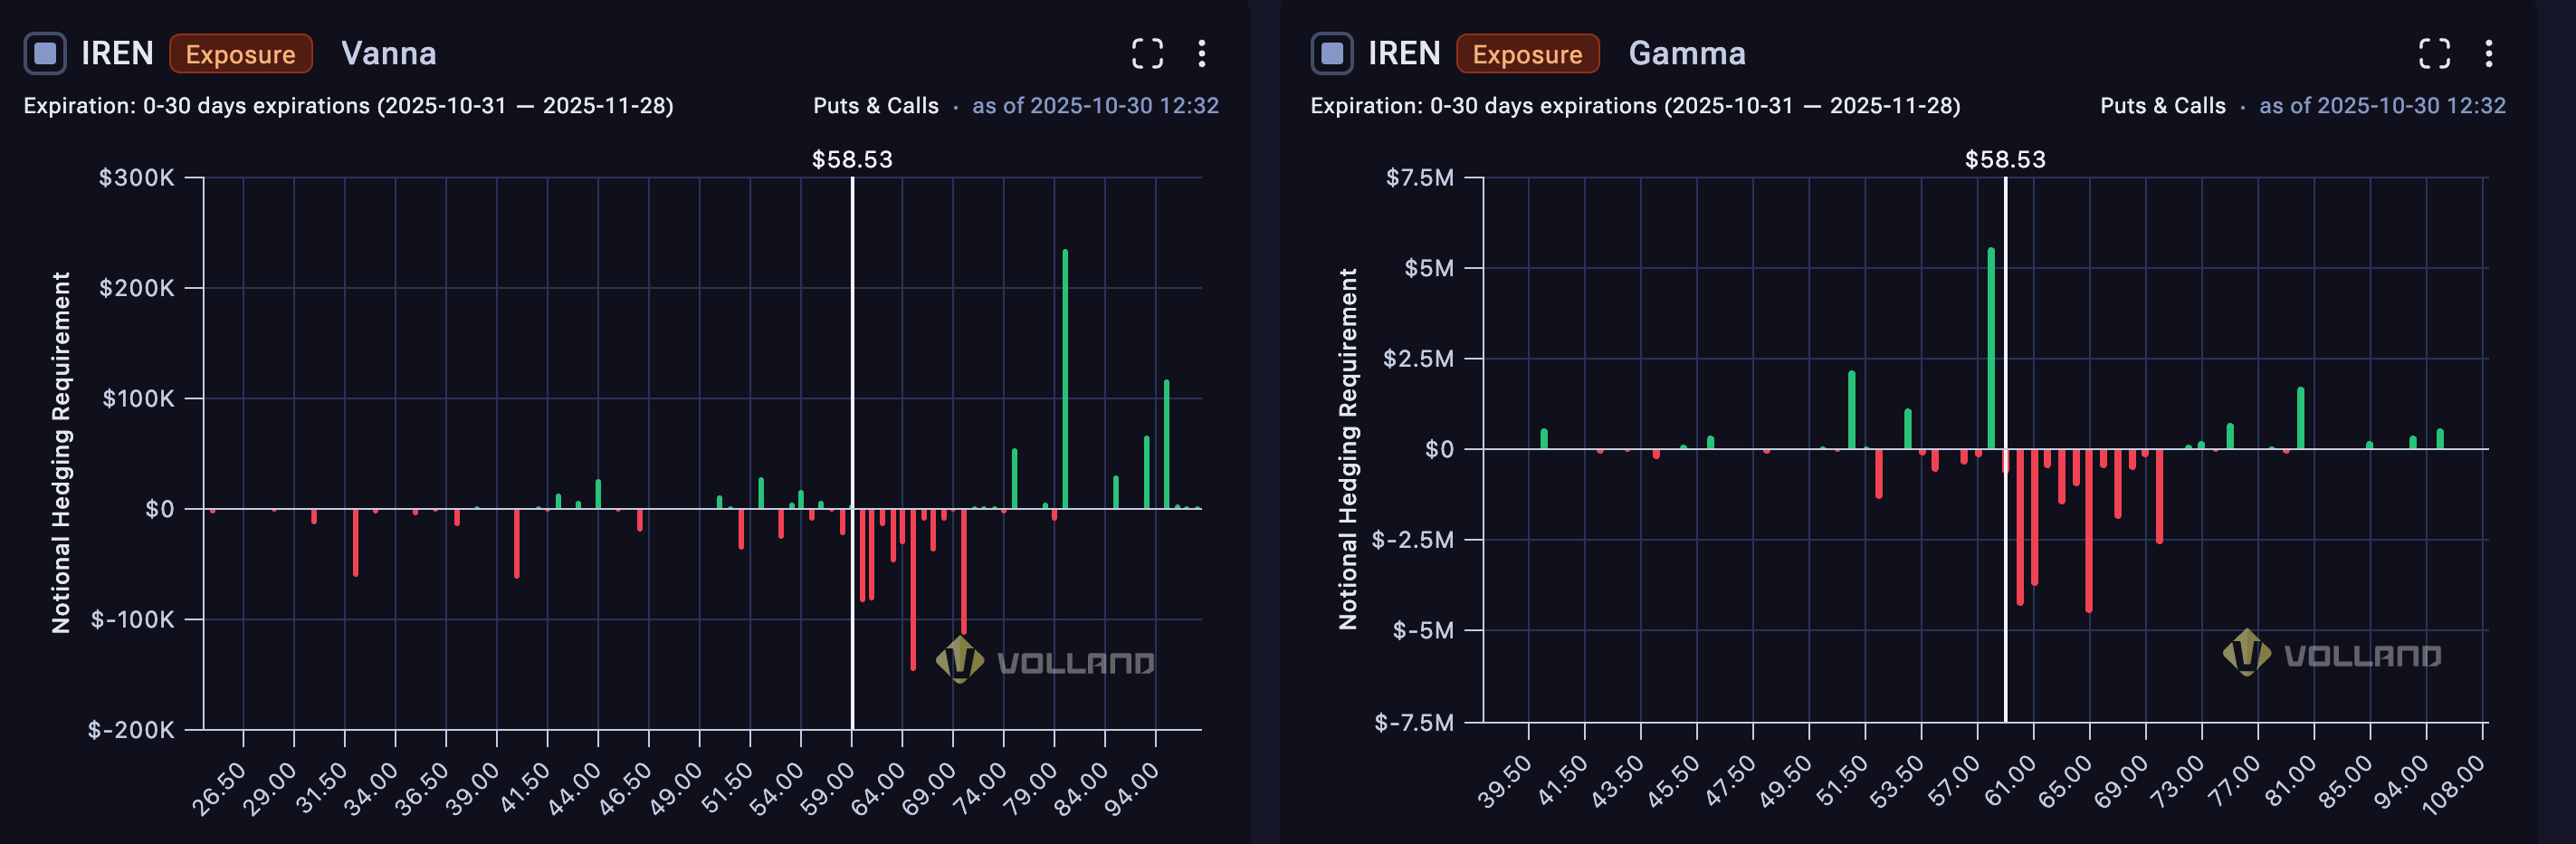Click the $5M Gamma y-axis label
The width and height of the screenshot is (2576, 844).
click(x=1429, y=268)
